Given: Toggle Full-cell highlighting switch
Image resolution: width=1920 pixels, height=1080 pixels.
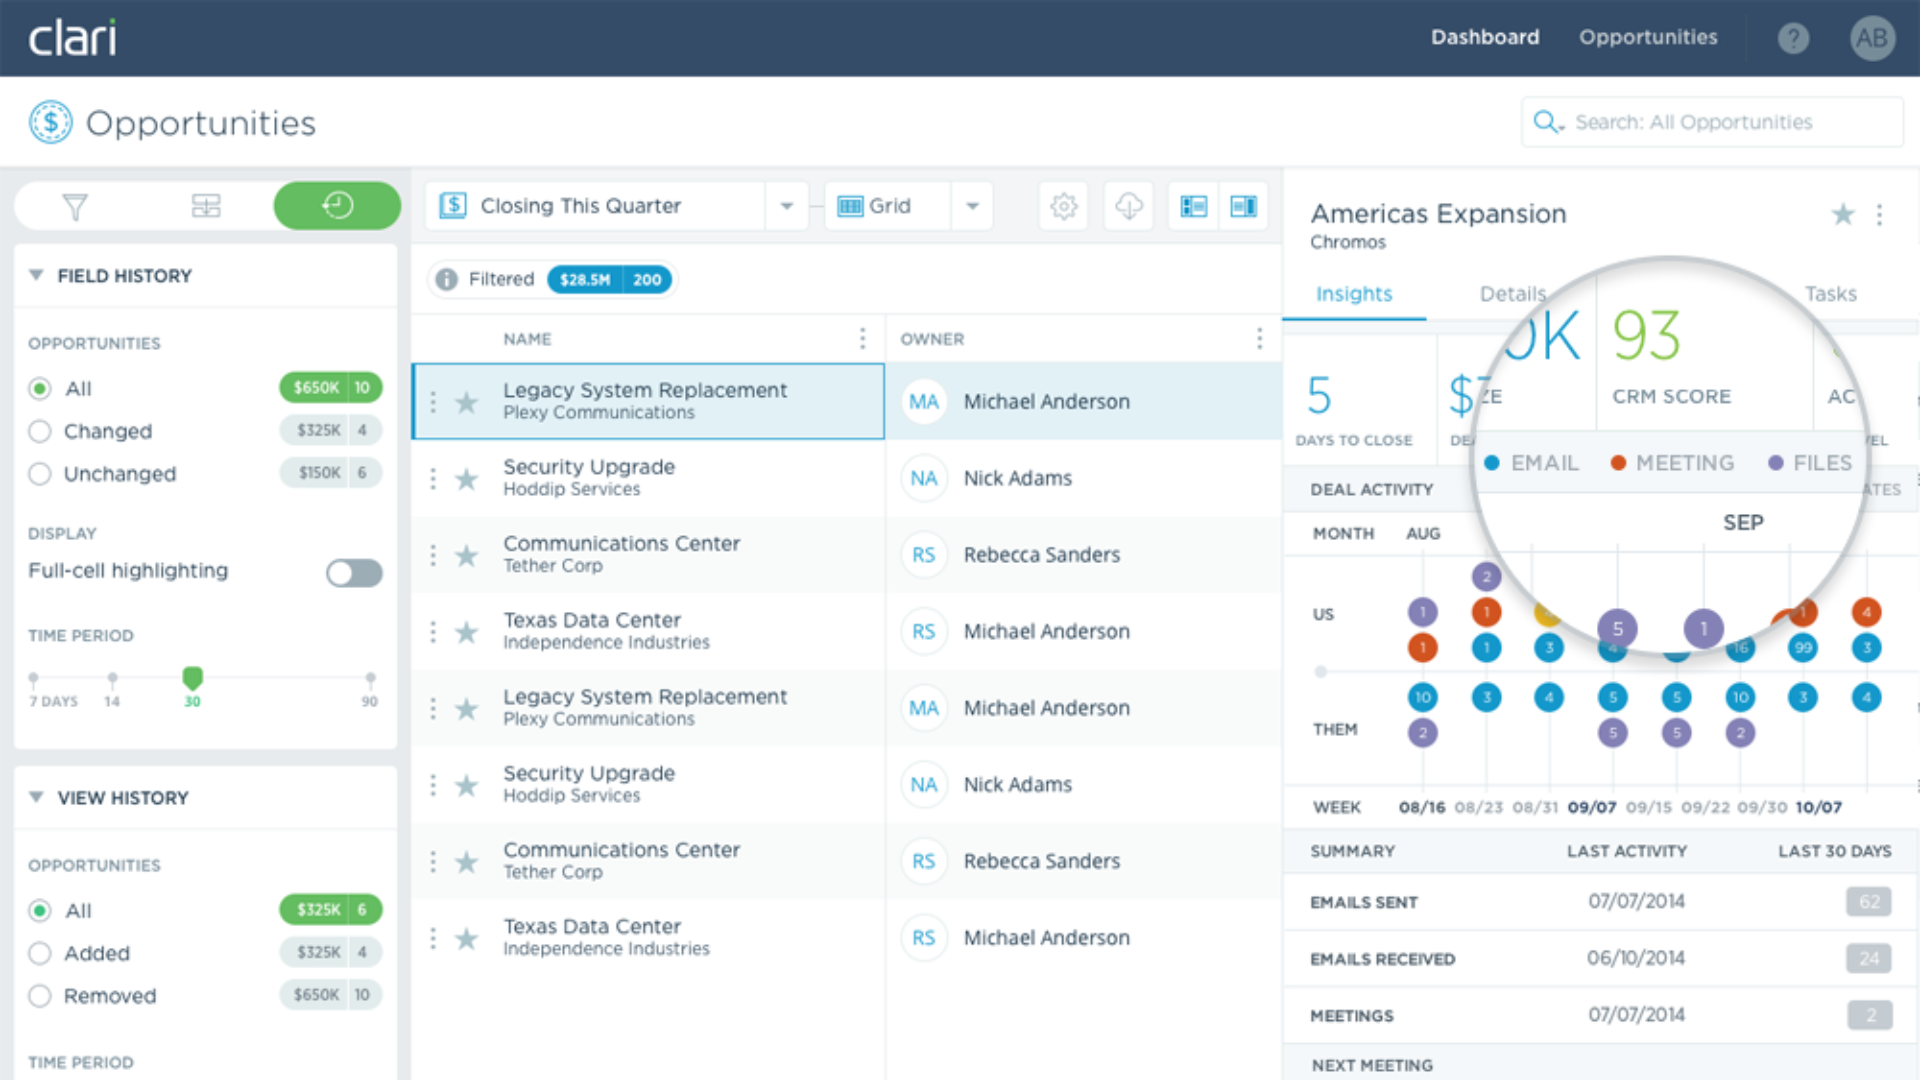Looking at the screenshot, I should [x=354, y=572].
